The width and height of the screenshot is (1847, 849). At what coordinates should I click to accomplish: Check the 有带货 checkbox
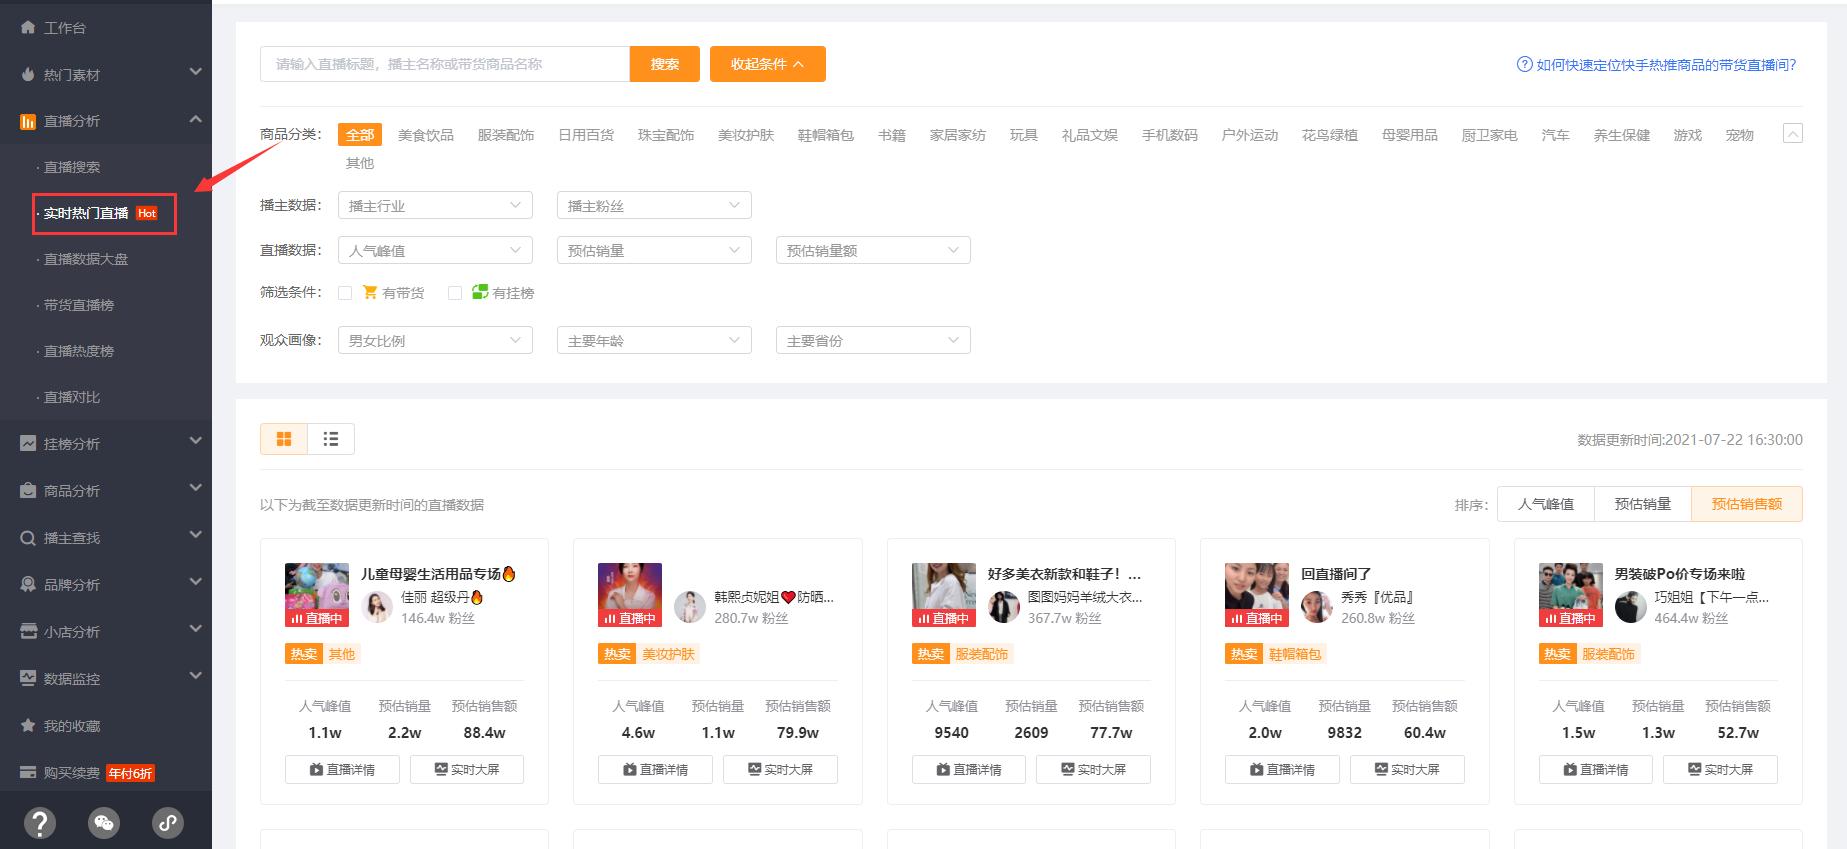tap(345, 293)
